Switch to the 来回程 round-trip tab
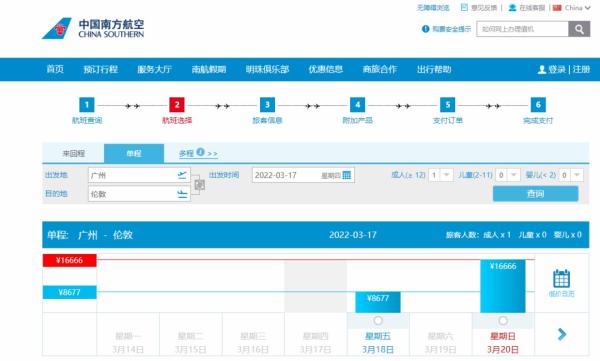Image resolution: width=600 pixels, height=361 pixels. (x=73, y=154)
